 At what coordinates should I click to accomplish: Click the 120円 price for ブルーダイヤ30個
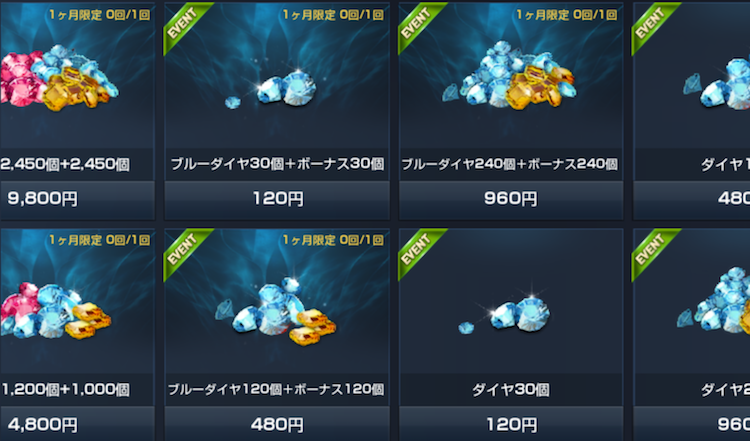277,198
